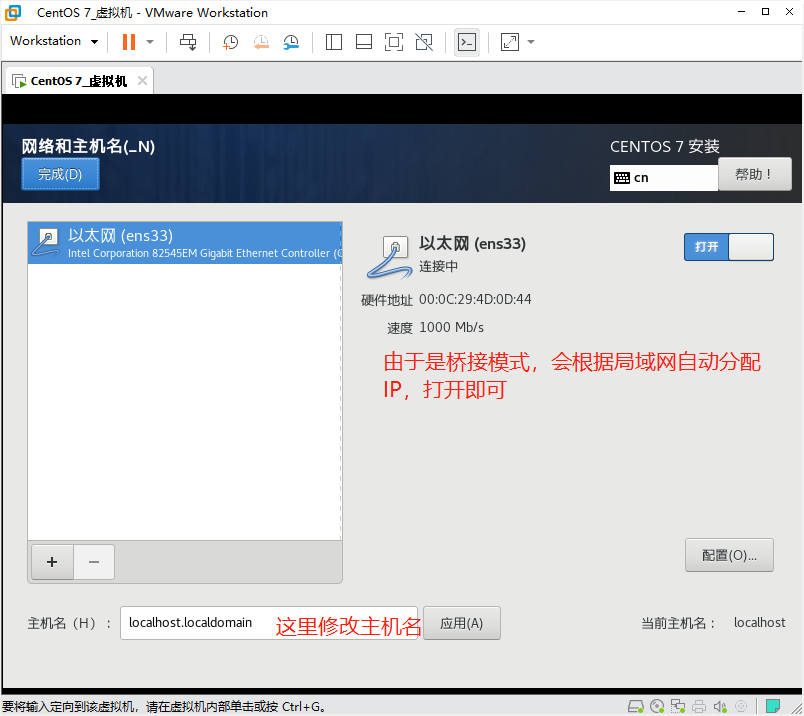Pause the virtual machine
The height and width of the screenshot is (716, 804).
[129, 42]
